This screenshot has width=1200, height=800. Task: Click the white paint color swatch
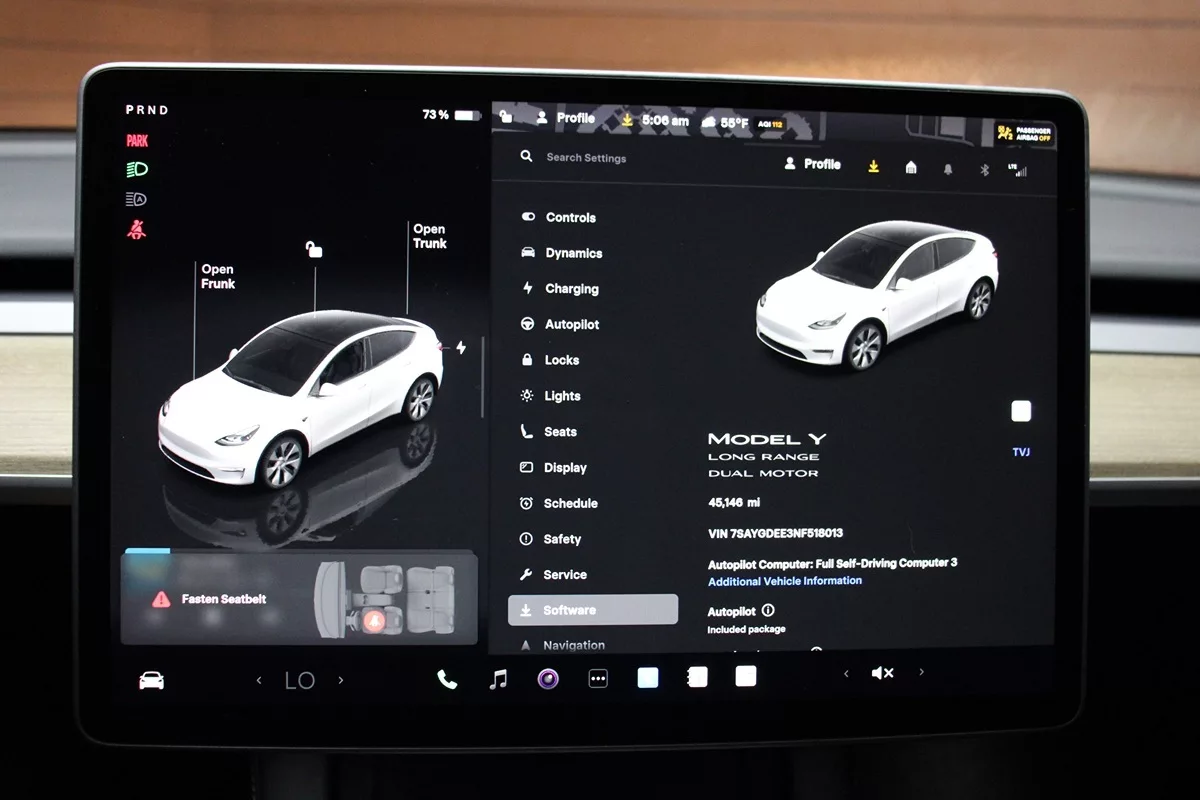pyautogui.click(x=1021, y=411)
